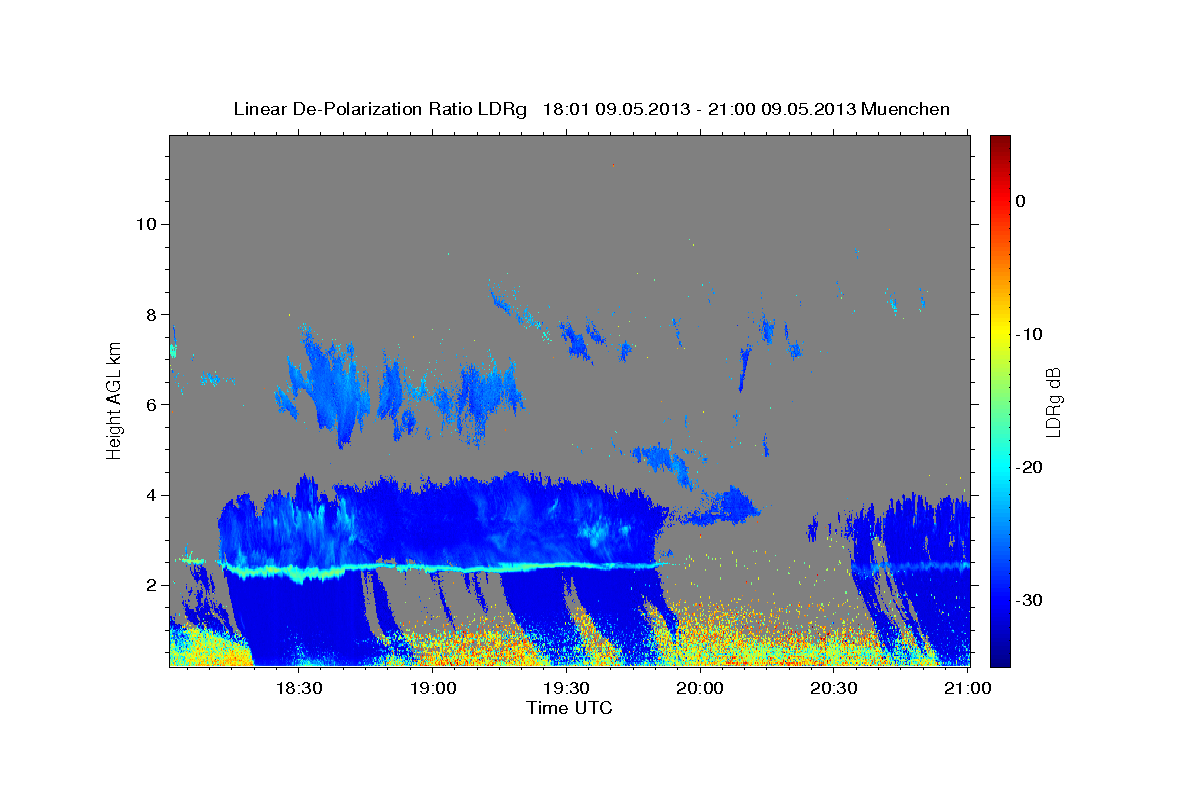Click the start time '18:01 09.05.2013' in title
This screenshot has width=1200, height=800.
pyautogui.click(x=615, y=109)
